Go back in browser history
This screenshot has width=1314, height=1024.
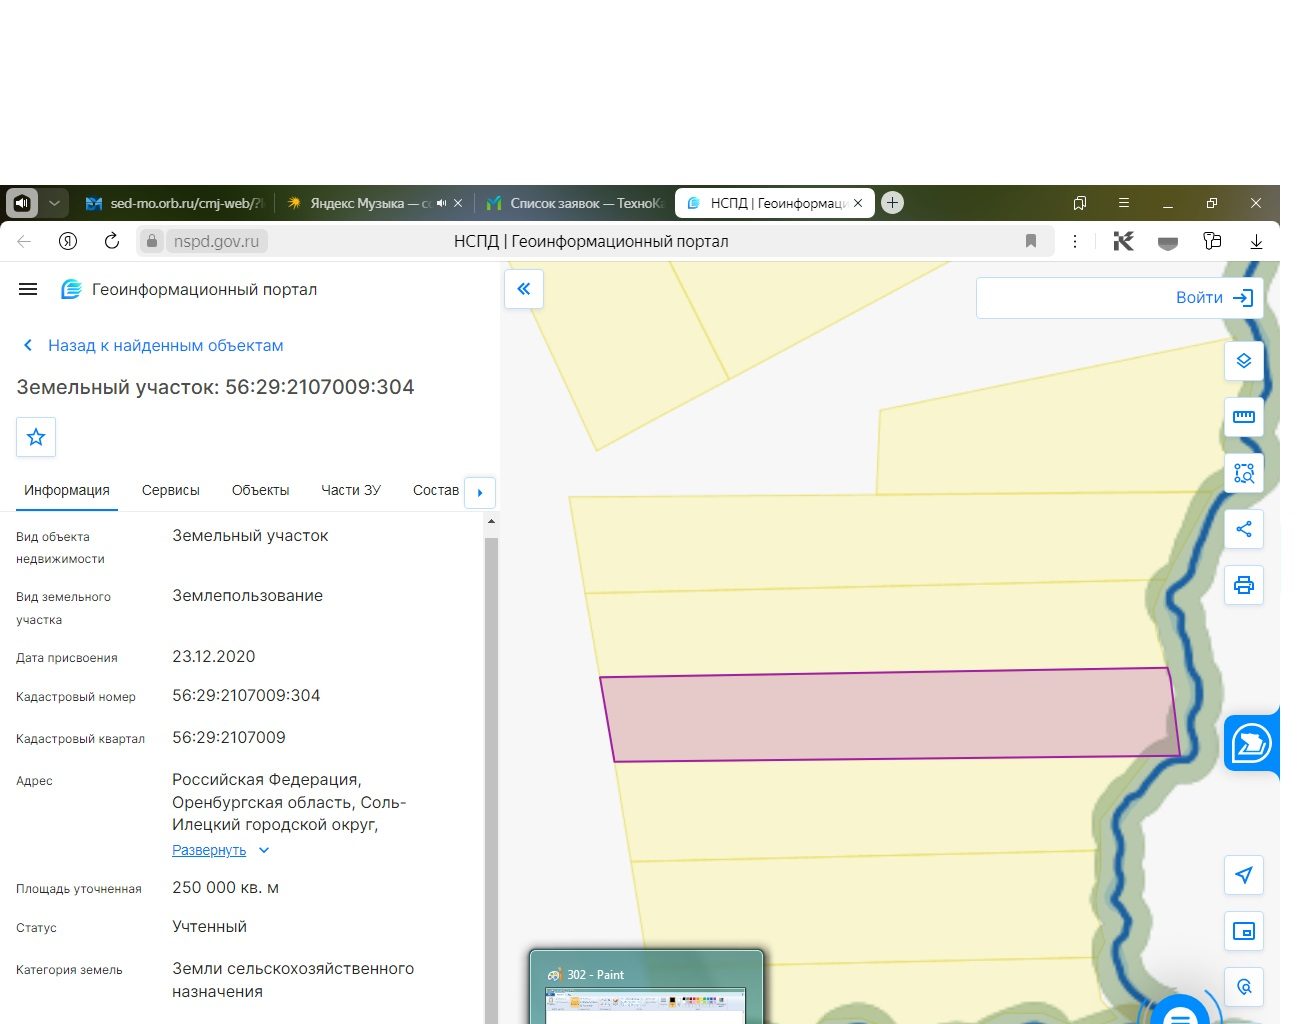[24, 241]
